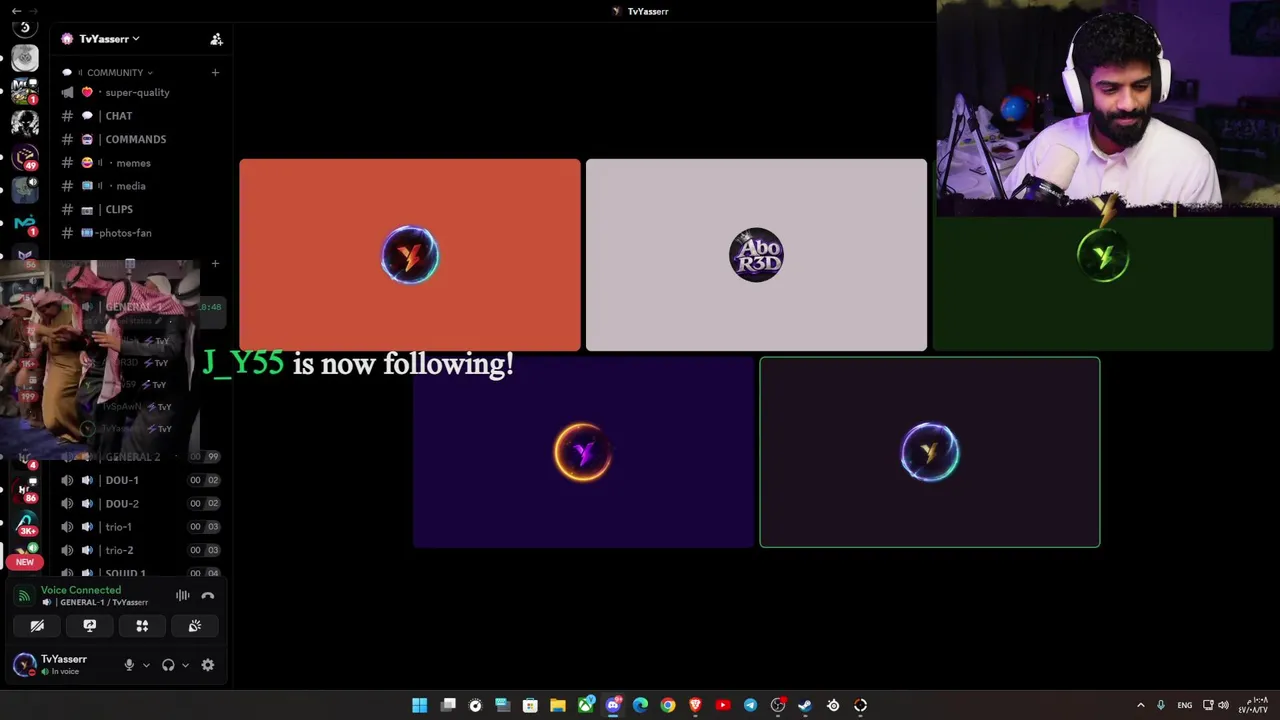The height and width of the screenshot is (720, 1280).
Task: Share your screen
Action: point(90,626)
